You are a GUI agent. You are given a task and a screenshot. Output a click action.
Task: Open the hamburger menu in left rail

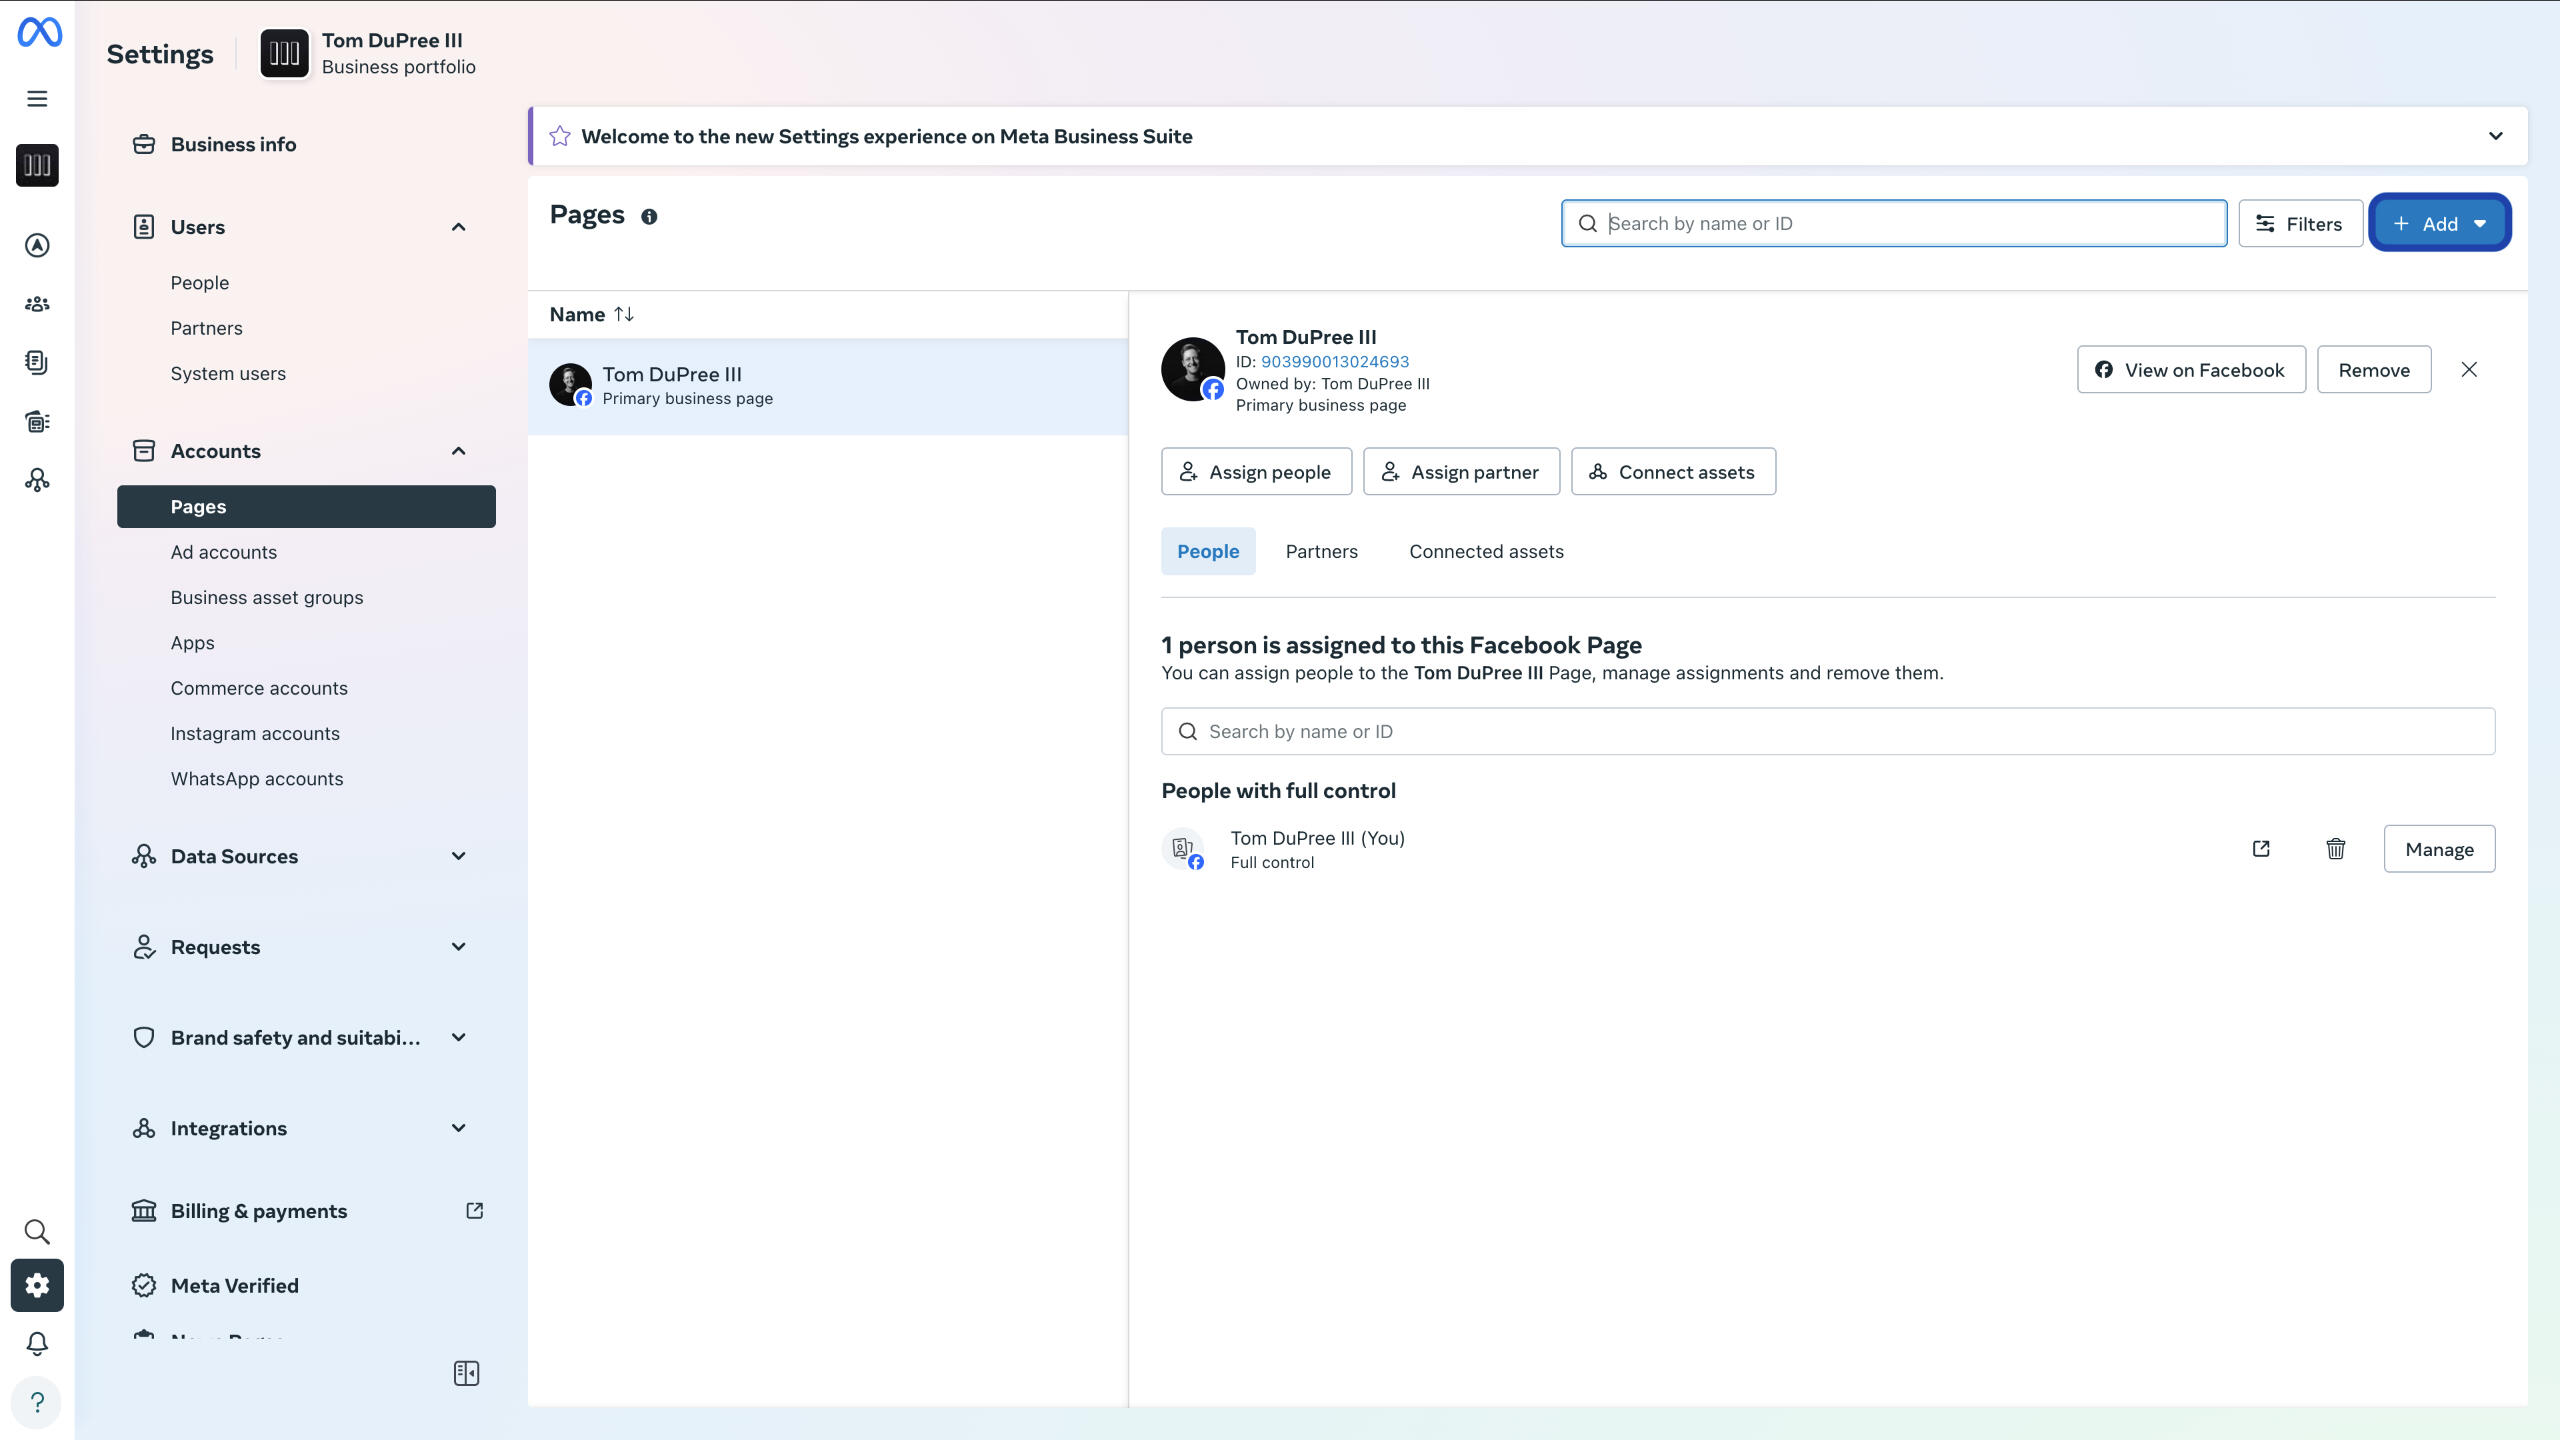tap(37, 98)
